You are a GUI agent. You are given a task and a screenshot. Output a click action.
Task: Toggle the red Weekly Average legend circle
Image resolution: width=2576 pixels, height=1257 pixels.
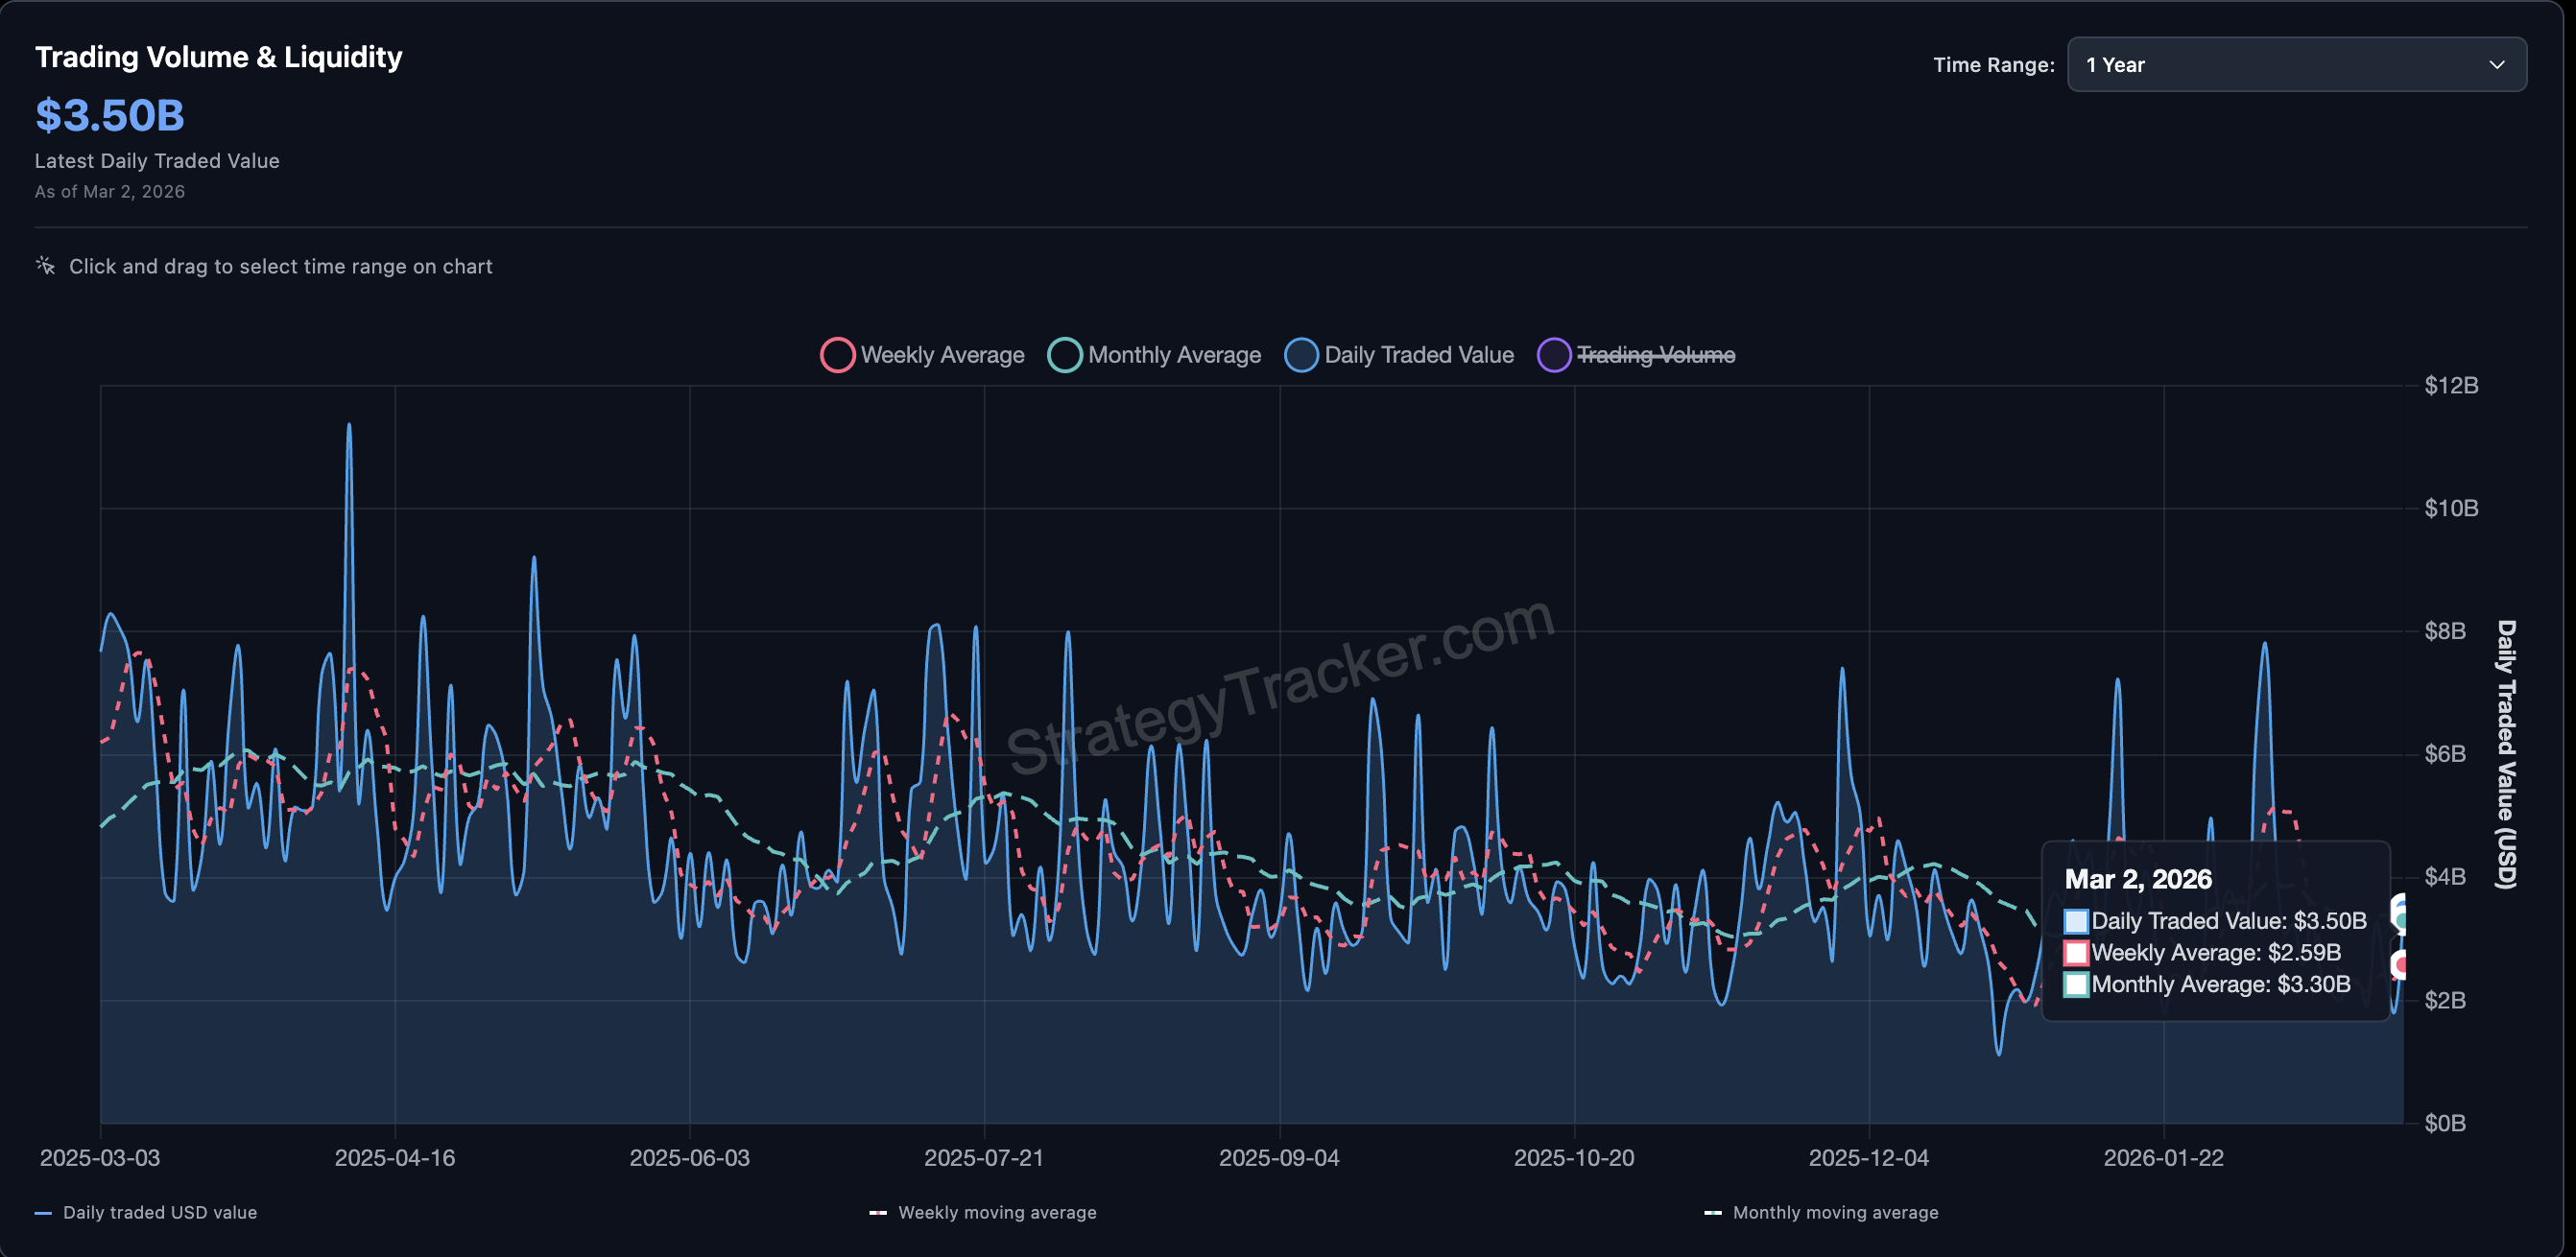tap(838, 355)
